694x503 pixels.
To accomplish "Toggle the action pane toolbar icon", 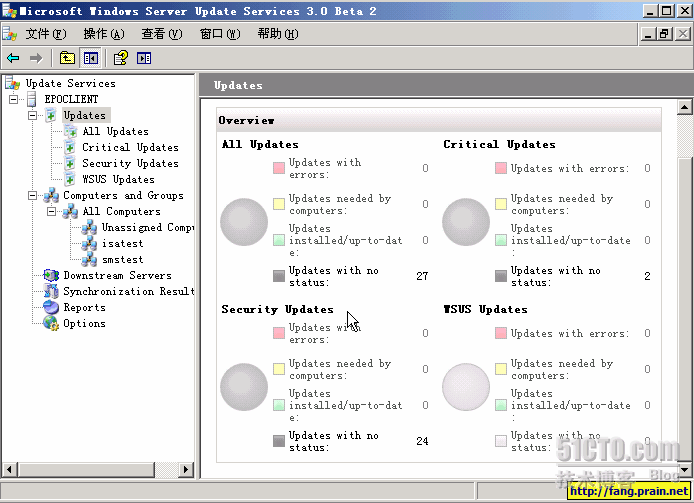I will point(144,58).
